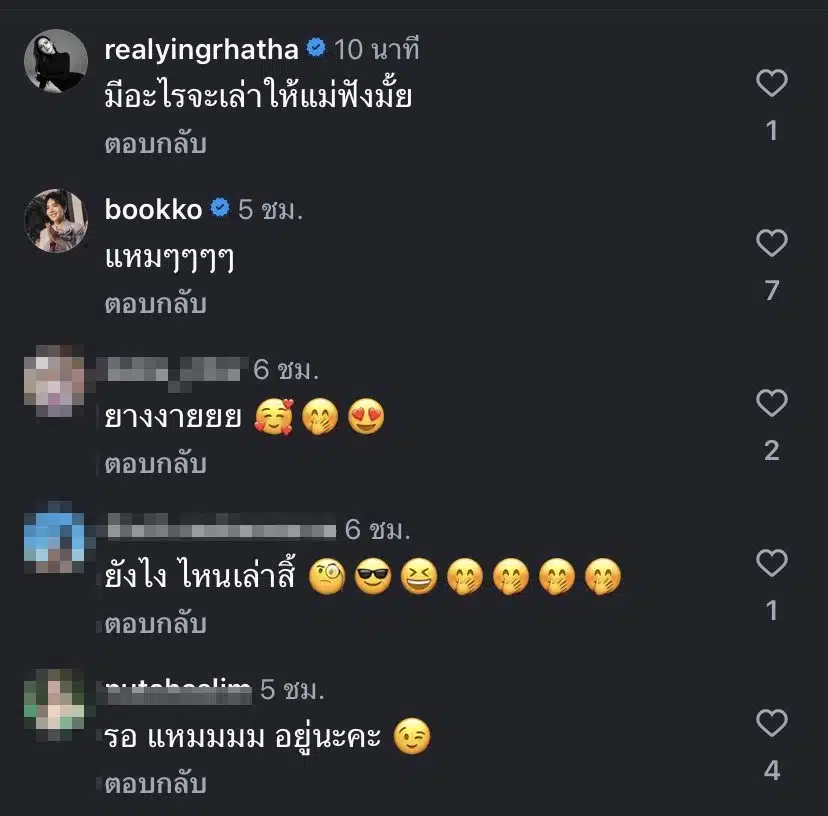Click bookko's profile photo
Screen dimensions: 828x816
click(55, 220)
